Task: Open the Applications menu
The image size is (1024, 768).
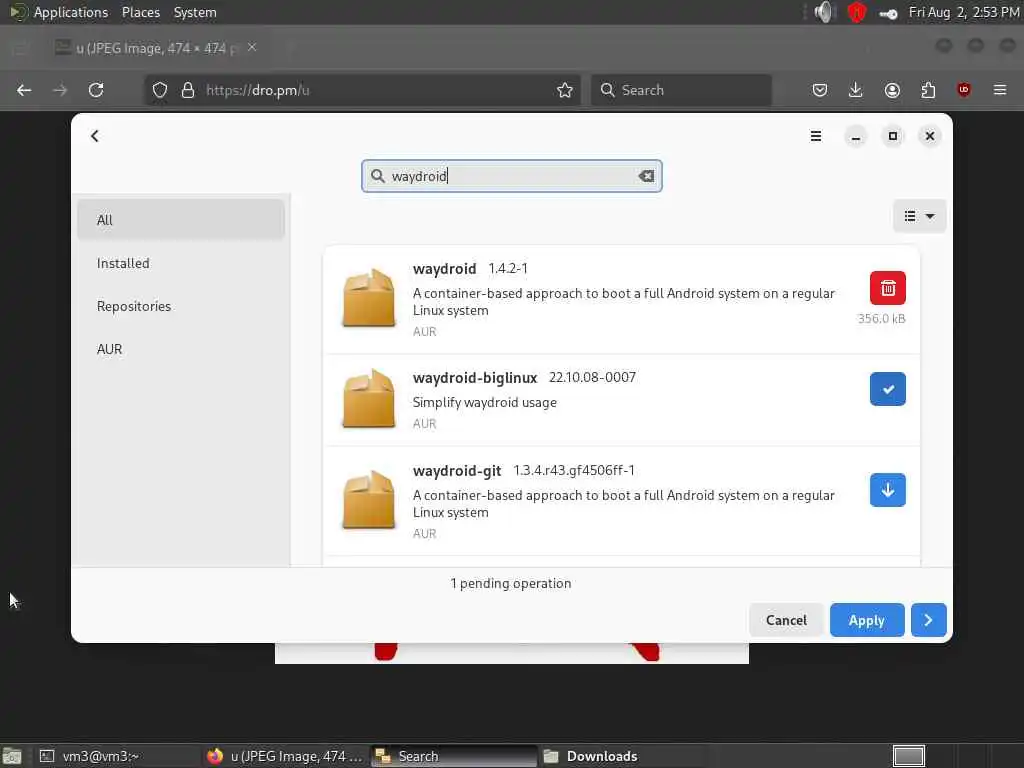Action: (x=71, y=12)
